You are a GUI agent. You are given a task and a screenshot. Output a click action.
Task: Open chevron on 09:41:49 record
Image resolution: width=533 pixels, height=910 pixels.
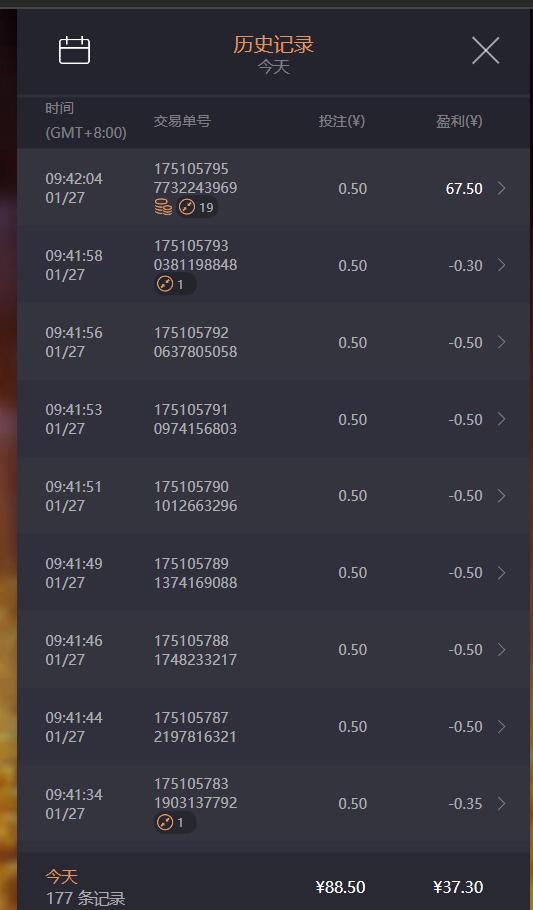coord(502,573)
